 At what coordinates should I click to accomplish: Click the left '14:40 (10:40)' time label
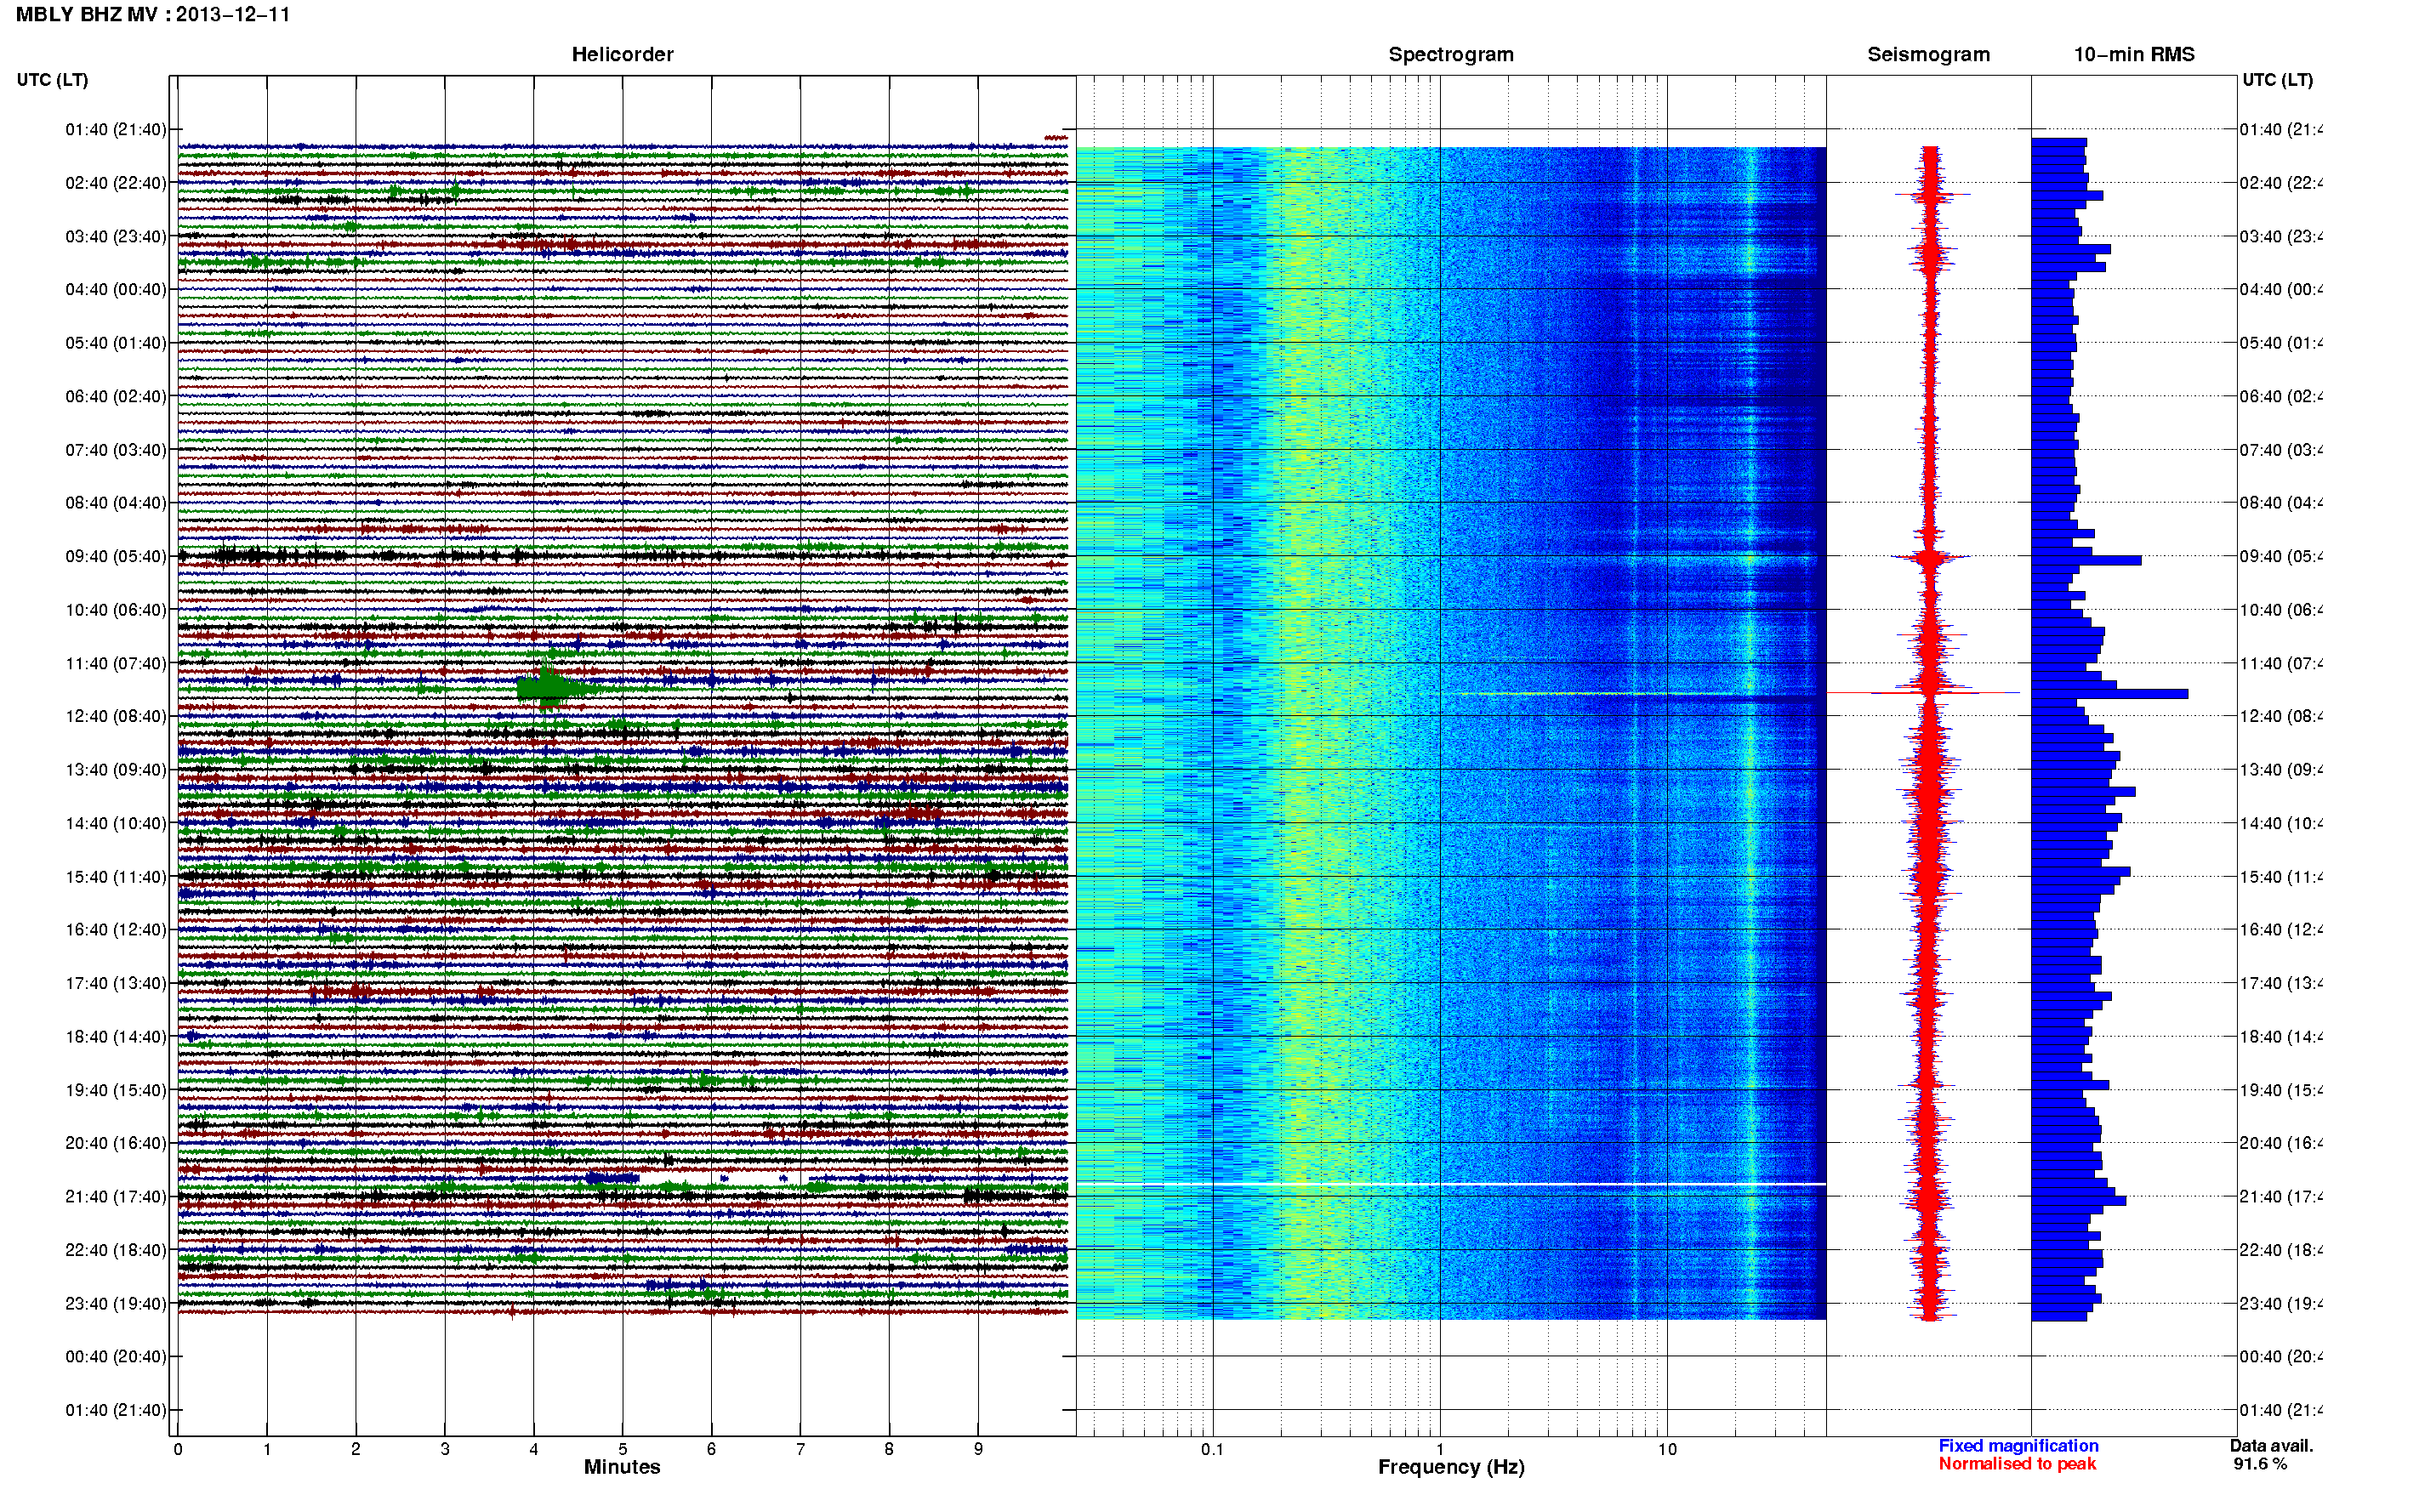pos(116,823)
